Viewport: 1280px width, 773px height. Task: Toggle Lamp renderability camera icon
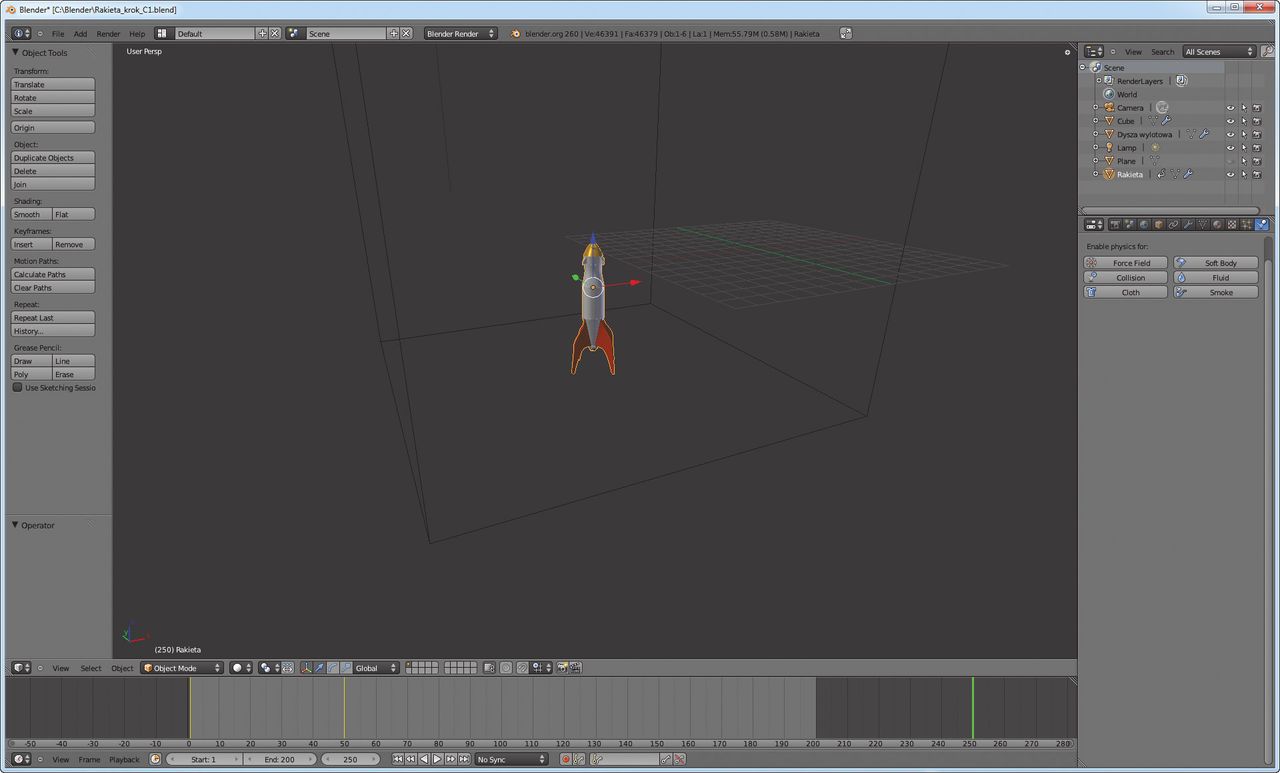(1257, 147)
